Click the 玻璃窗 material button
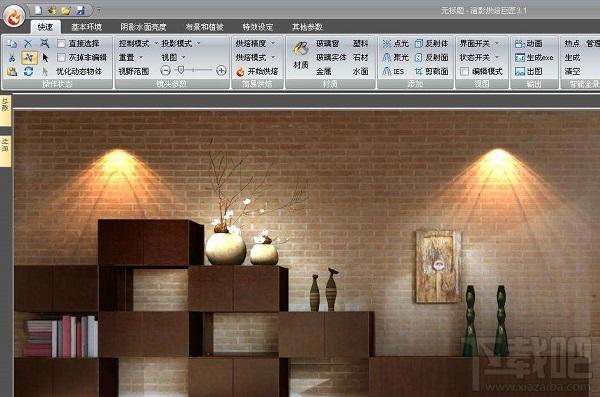Viewport: 600px width, 397px height. point(328,44)
